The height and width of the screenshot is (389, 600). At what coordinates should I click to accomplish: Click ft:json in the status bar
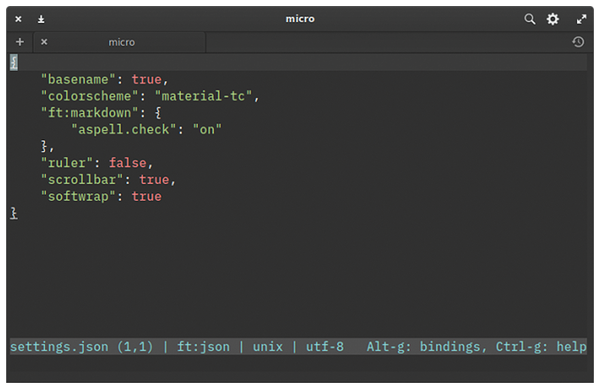click(203, 347)
